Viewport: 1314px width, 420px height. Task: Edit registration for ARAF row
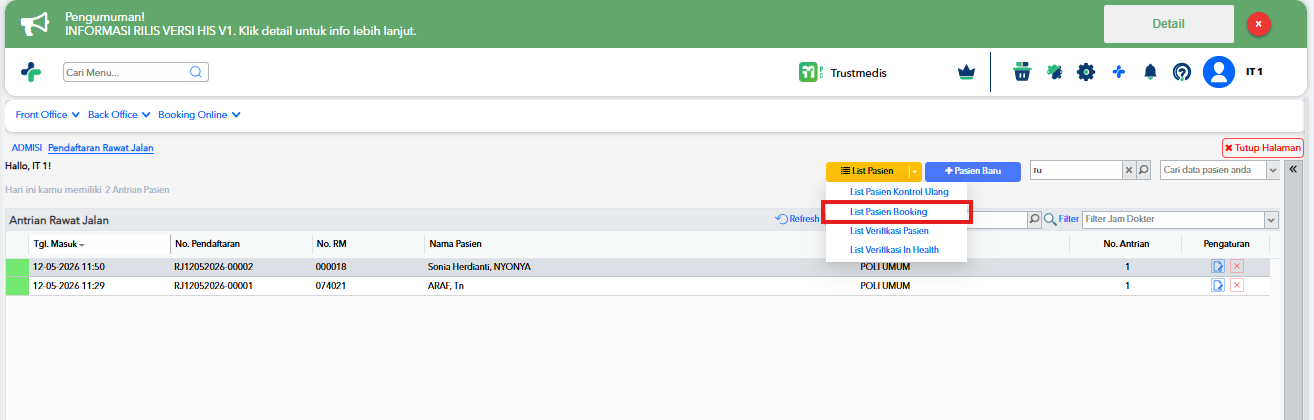pos(1218,286)
